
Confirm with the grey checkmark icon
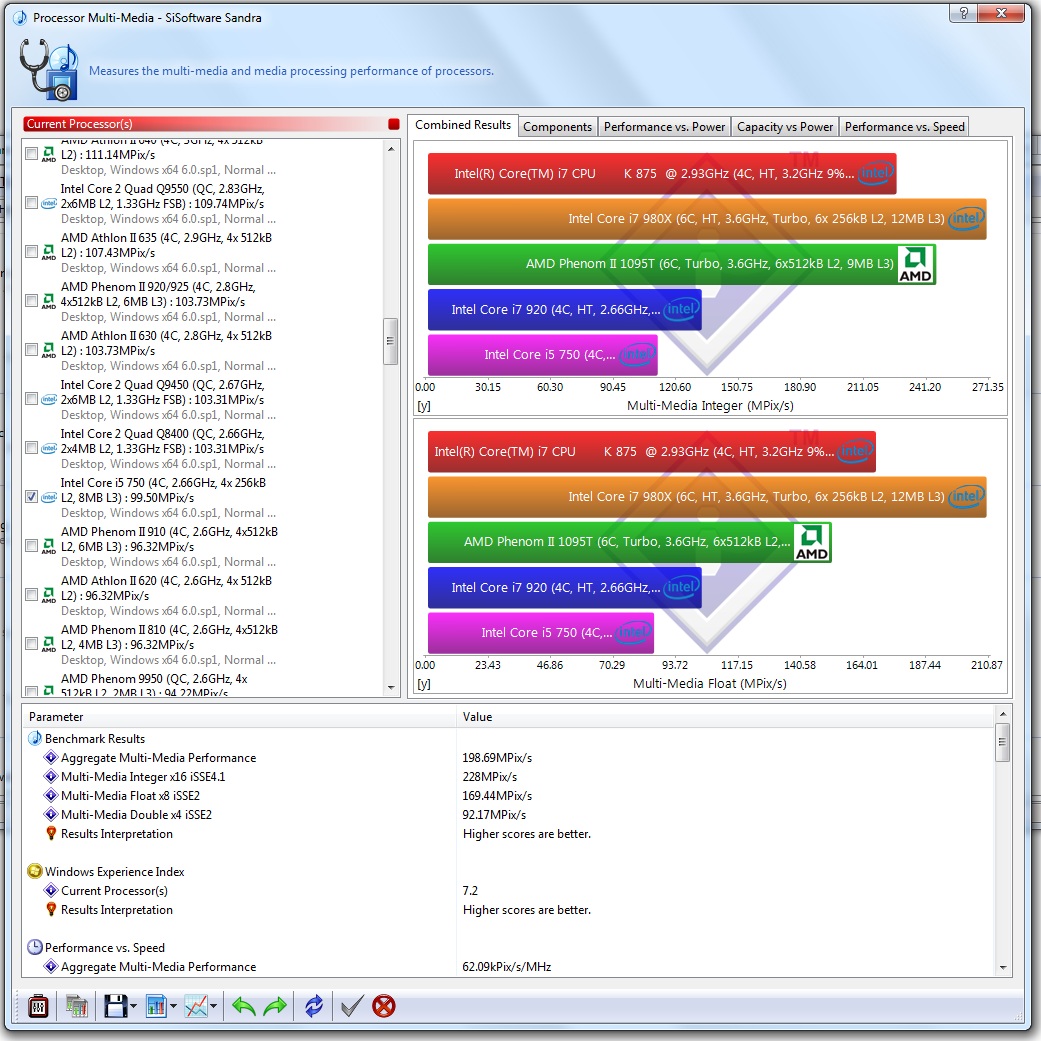click(351, 1006)
